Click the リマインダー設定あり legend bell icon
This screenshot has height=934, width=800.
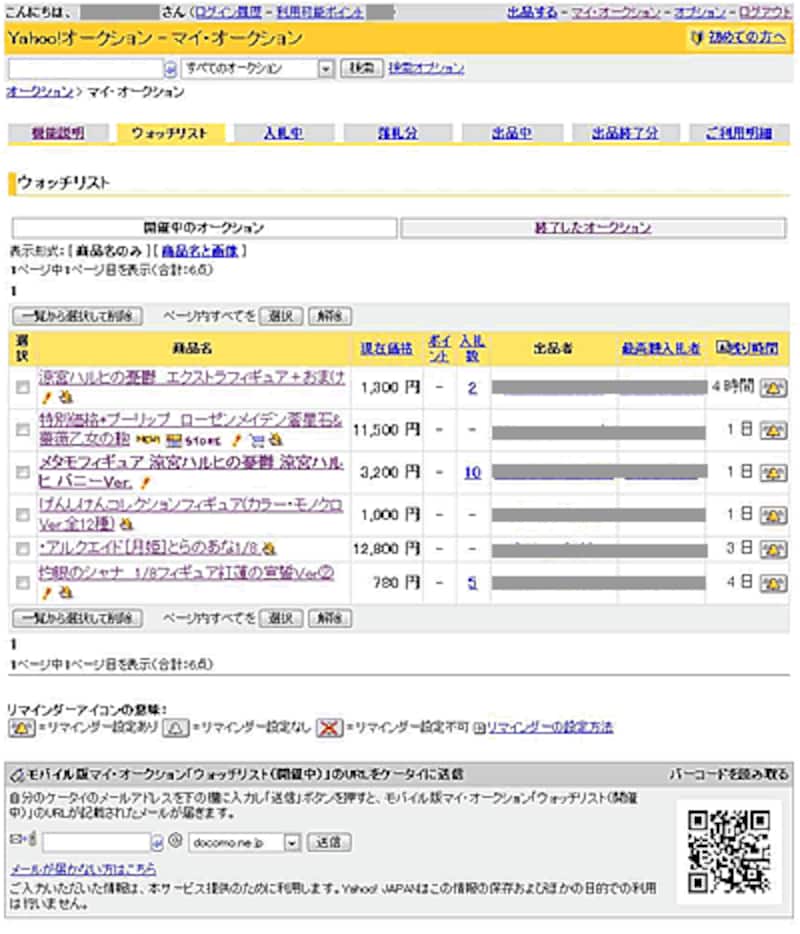coord(21,727)
